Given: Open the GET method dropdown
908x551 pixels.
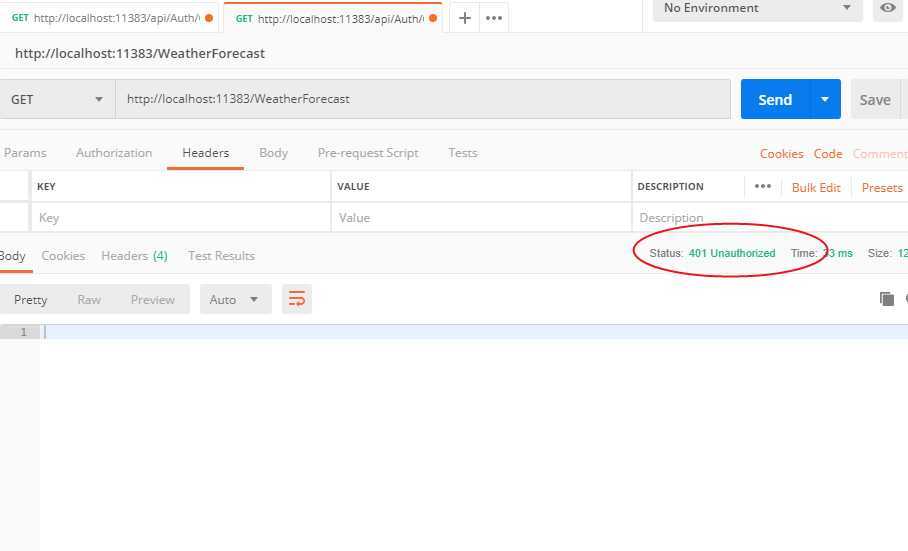Looking at the screenshot, I should coord(57,99).
